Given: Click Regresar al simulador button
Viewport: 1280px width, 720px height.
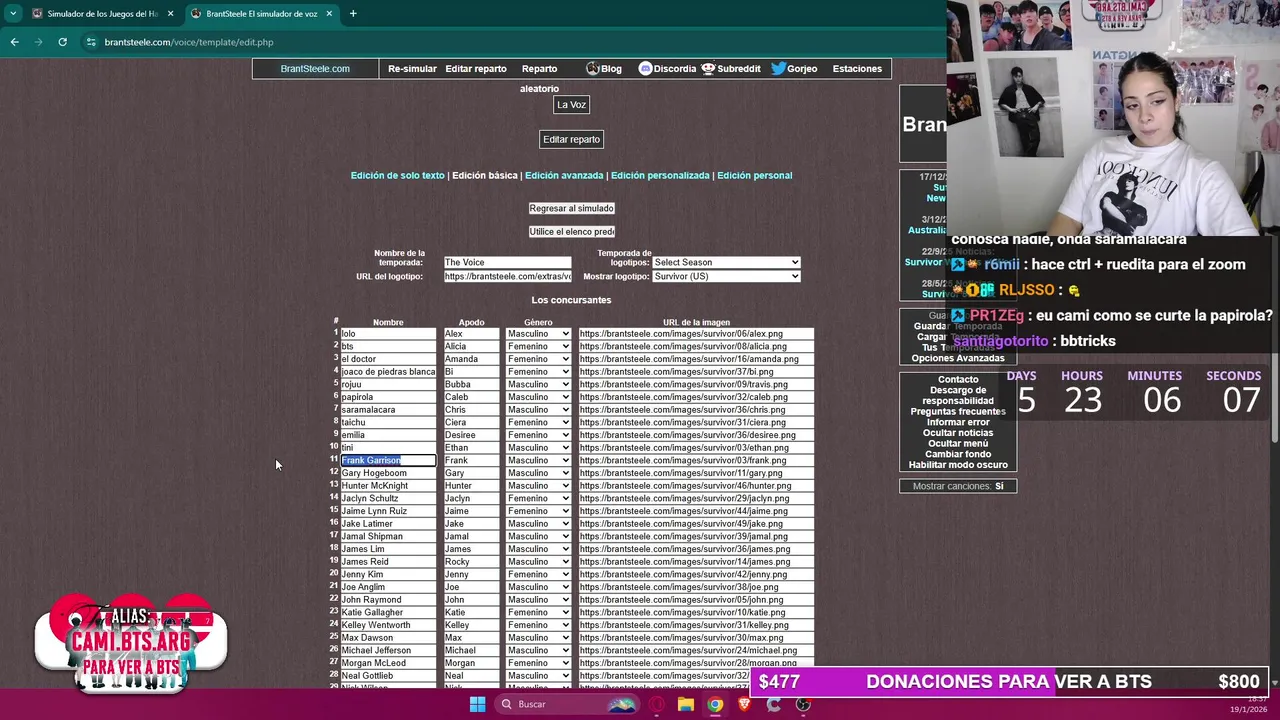Looking at the screenshot, I should pyautogui.click(x=572, y=208).
